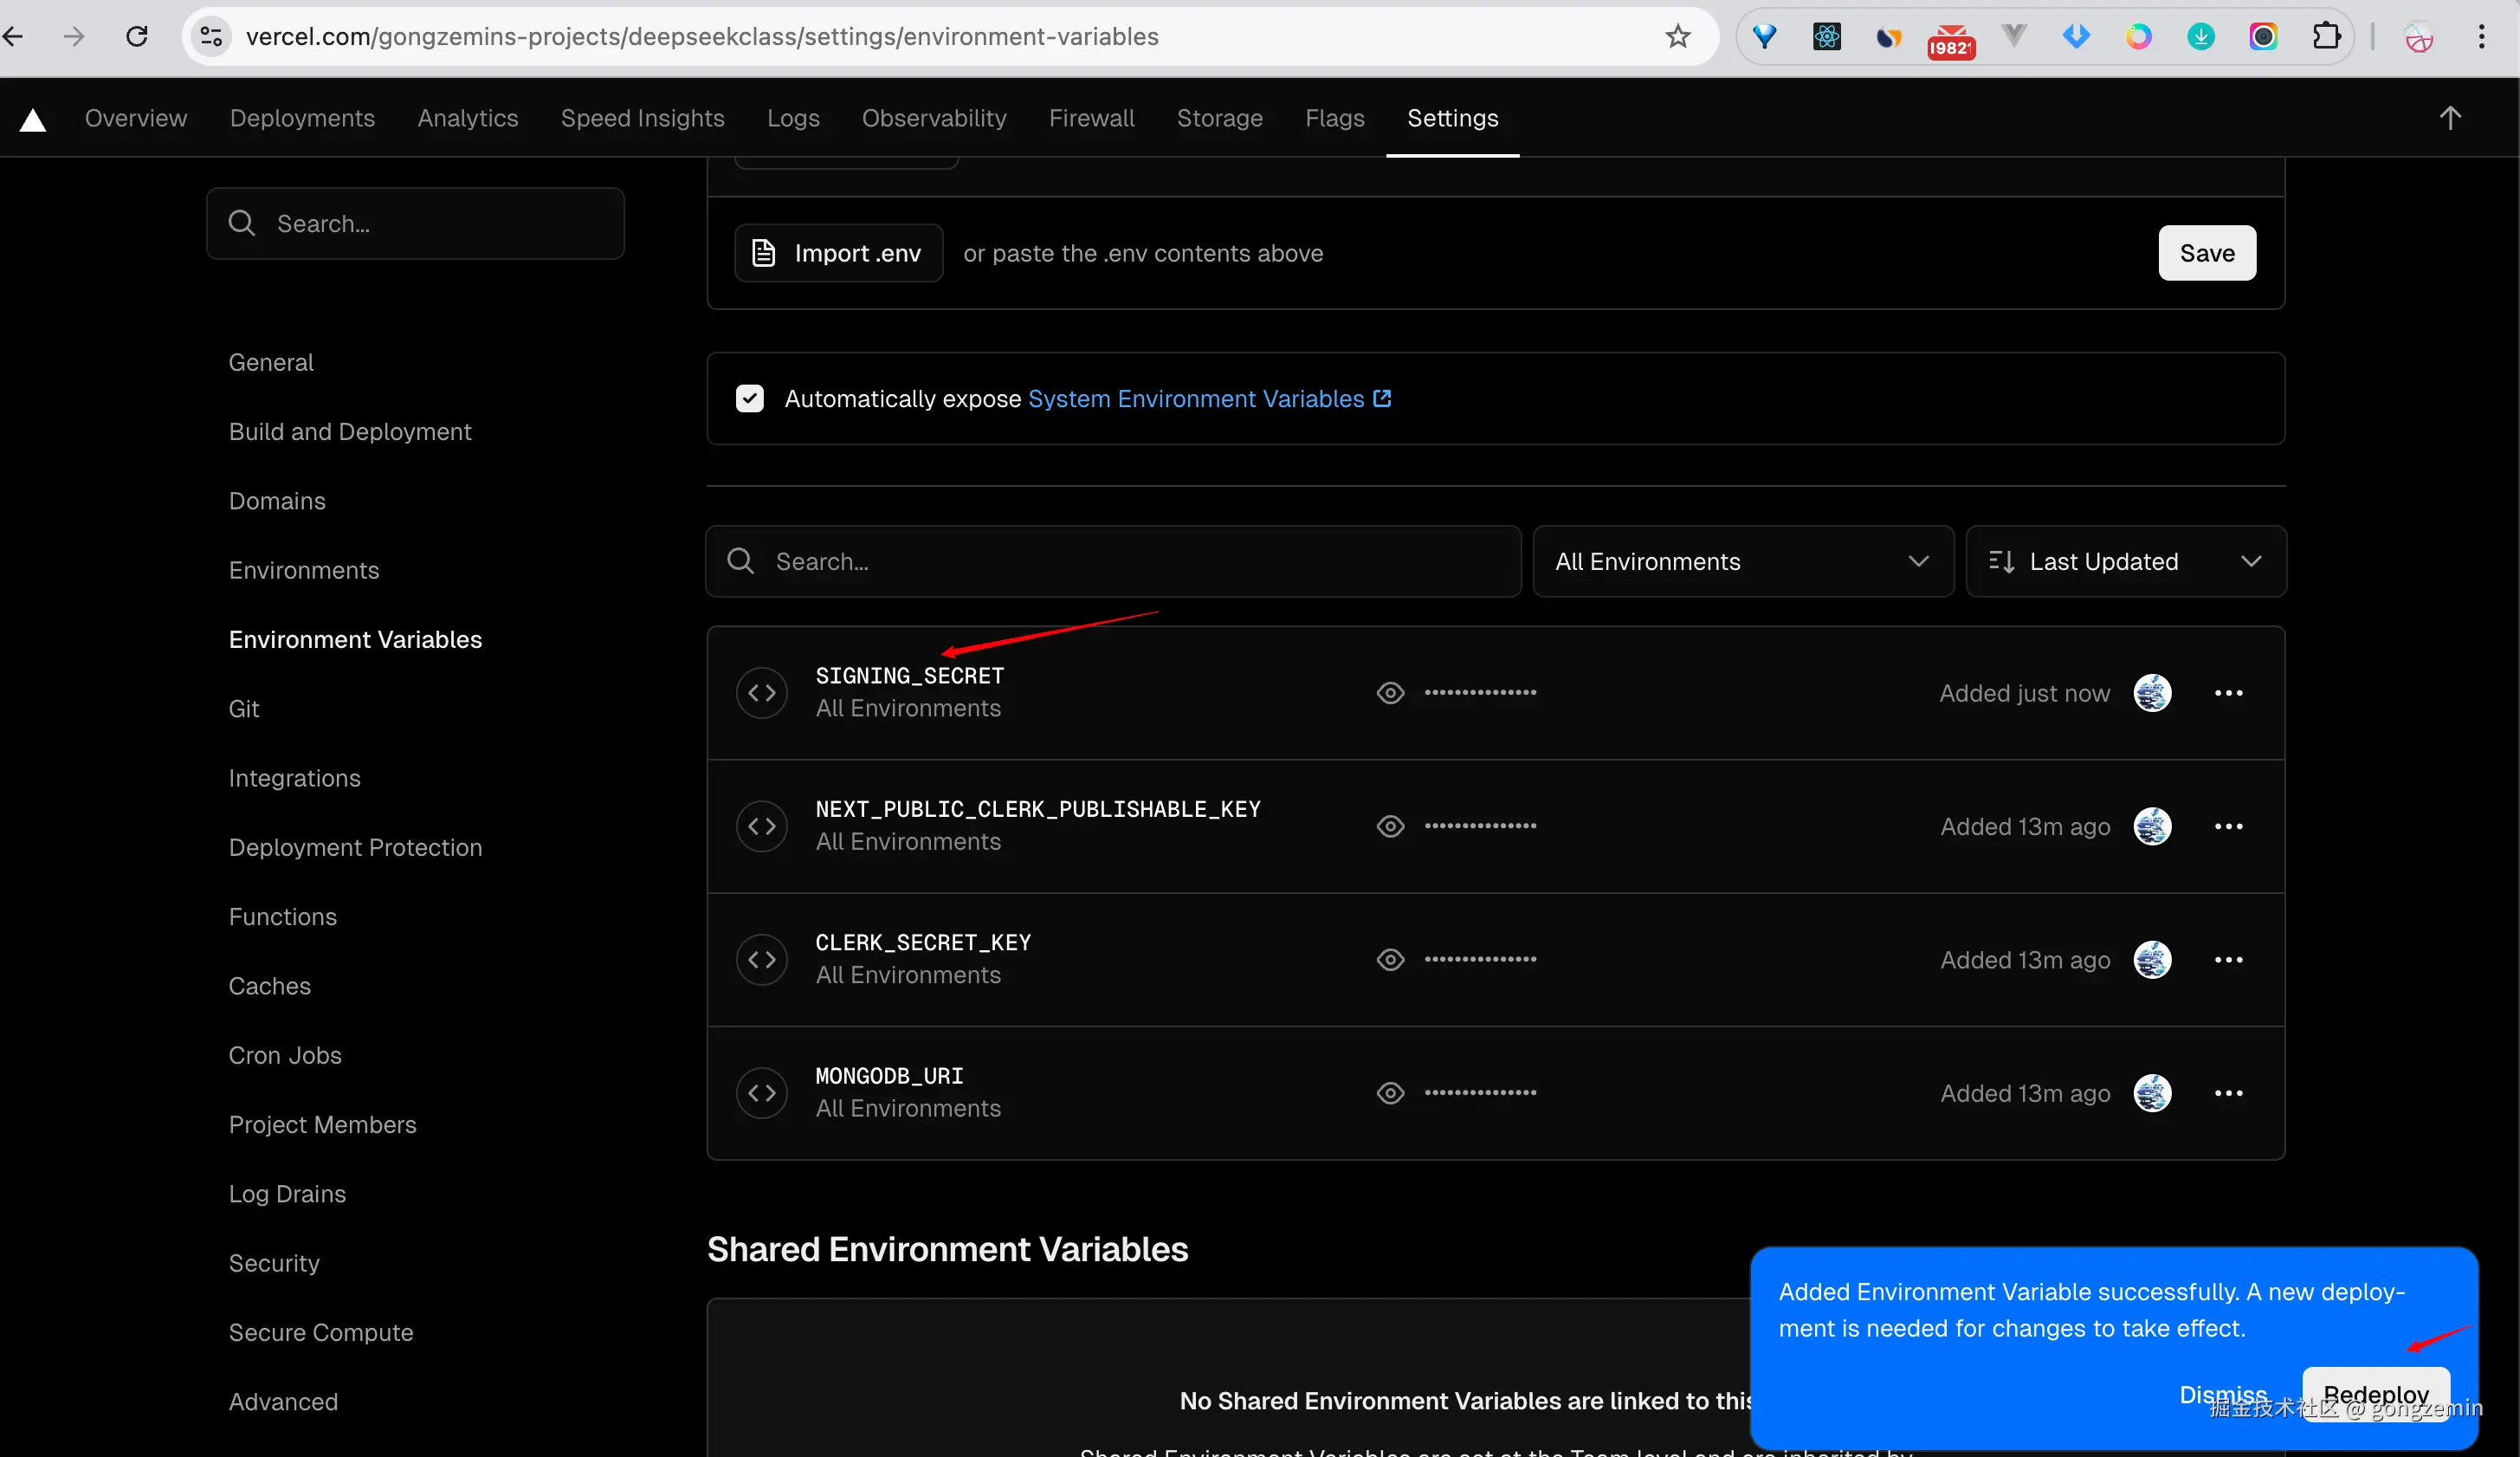The height and width of the screenshot is (1457, 2520).
Task: Follow the System Environment Variables link
Action: [1209, 399]
